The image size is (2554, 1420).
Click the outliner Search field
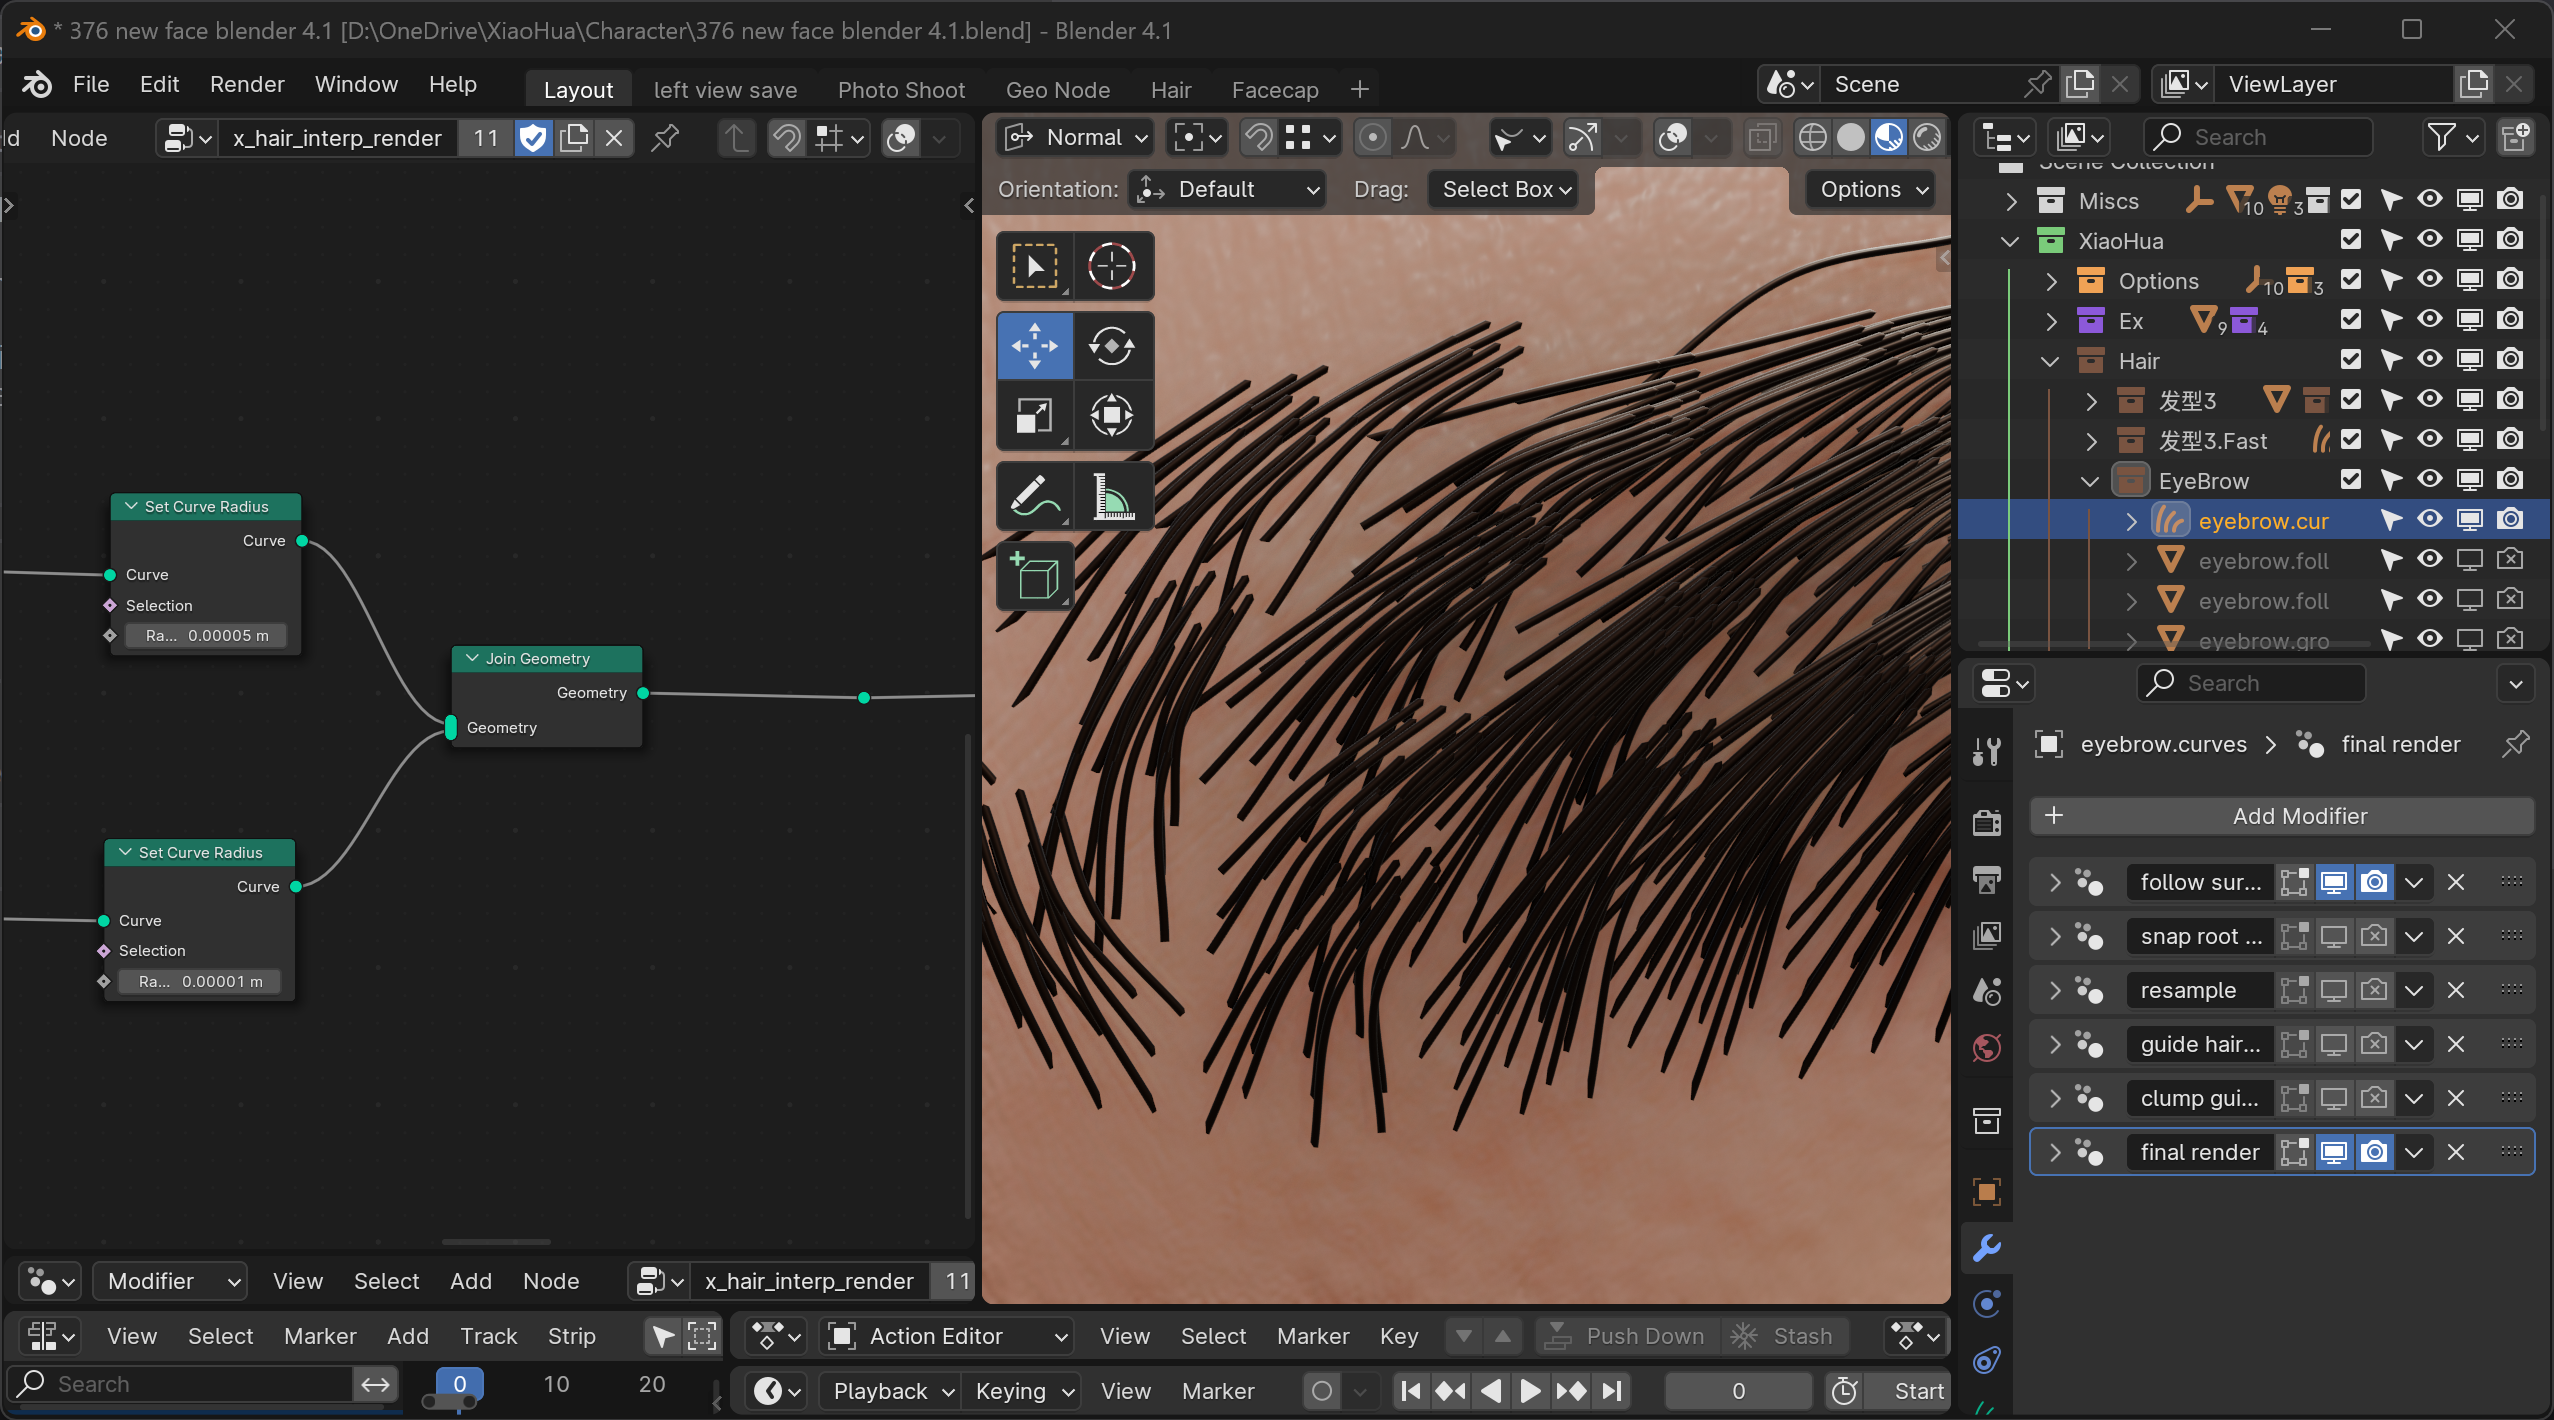tap(2257, 137)
